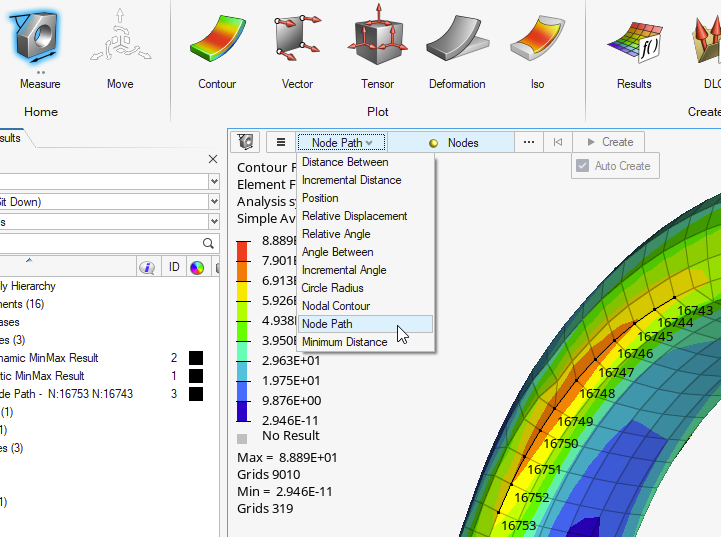Click black swatch for Dynamic MinMax Result

[196, 358]
